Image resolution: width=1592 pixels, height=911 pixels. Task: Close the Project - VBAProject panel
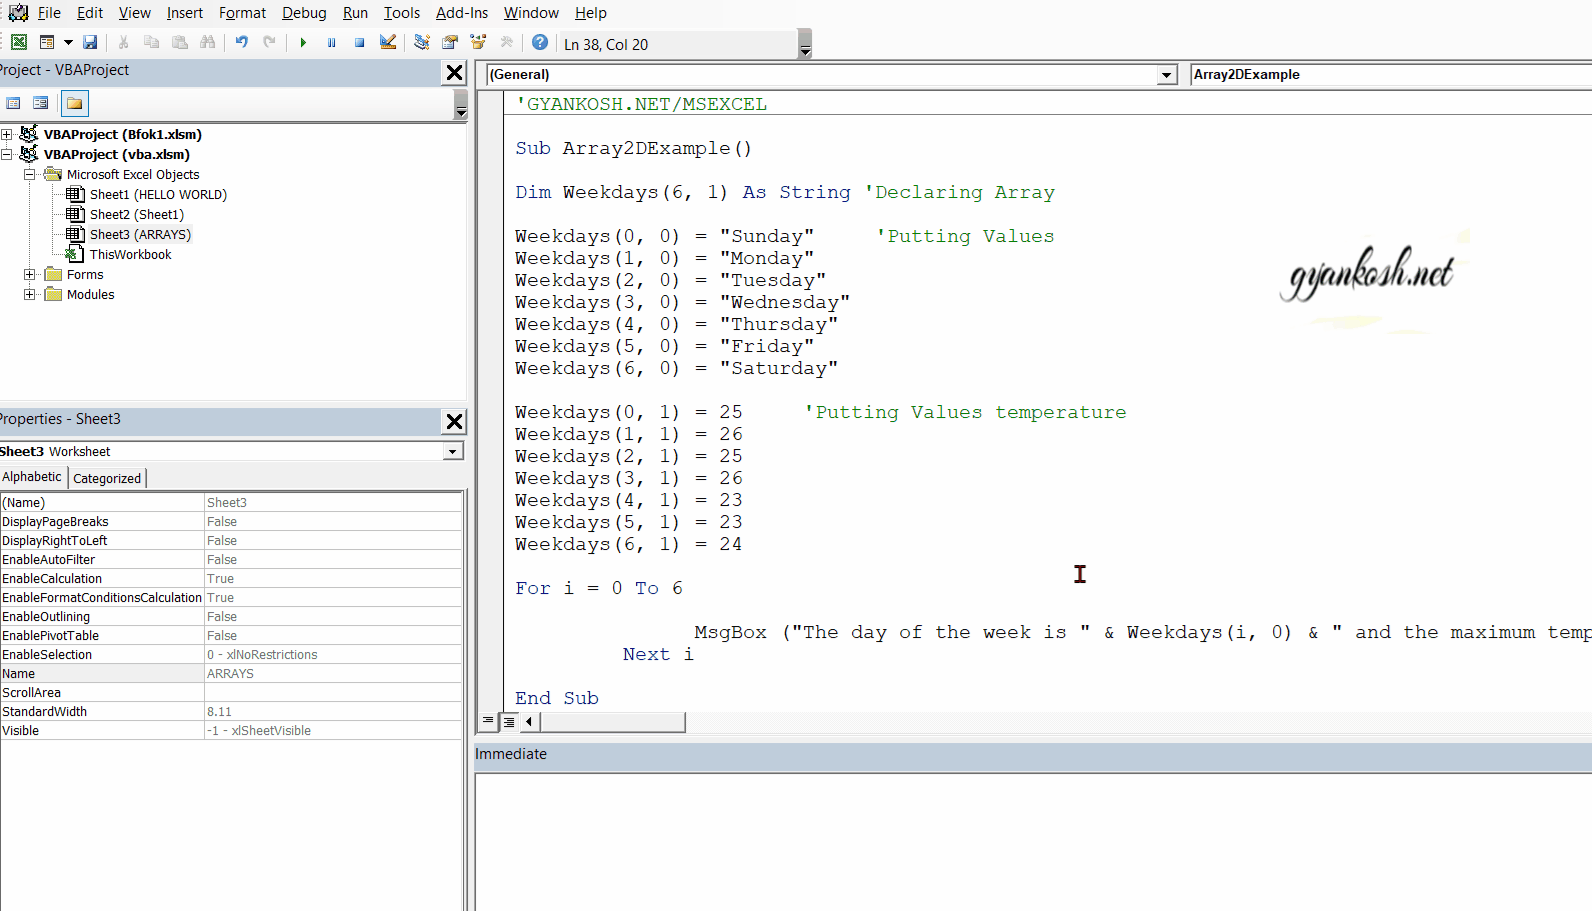(x=454, y=72)
